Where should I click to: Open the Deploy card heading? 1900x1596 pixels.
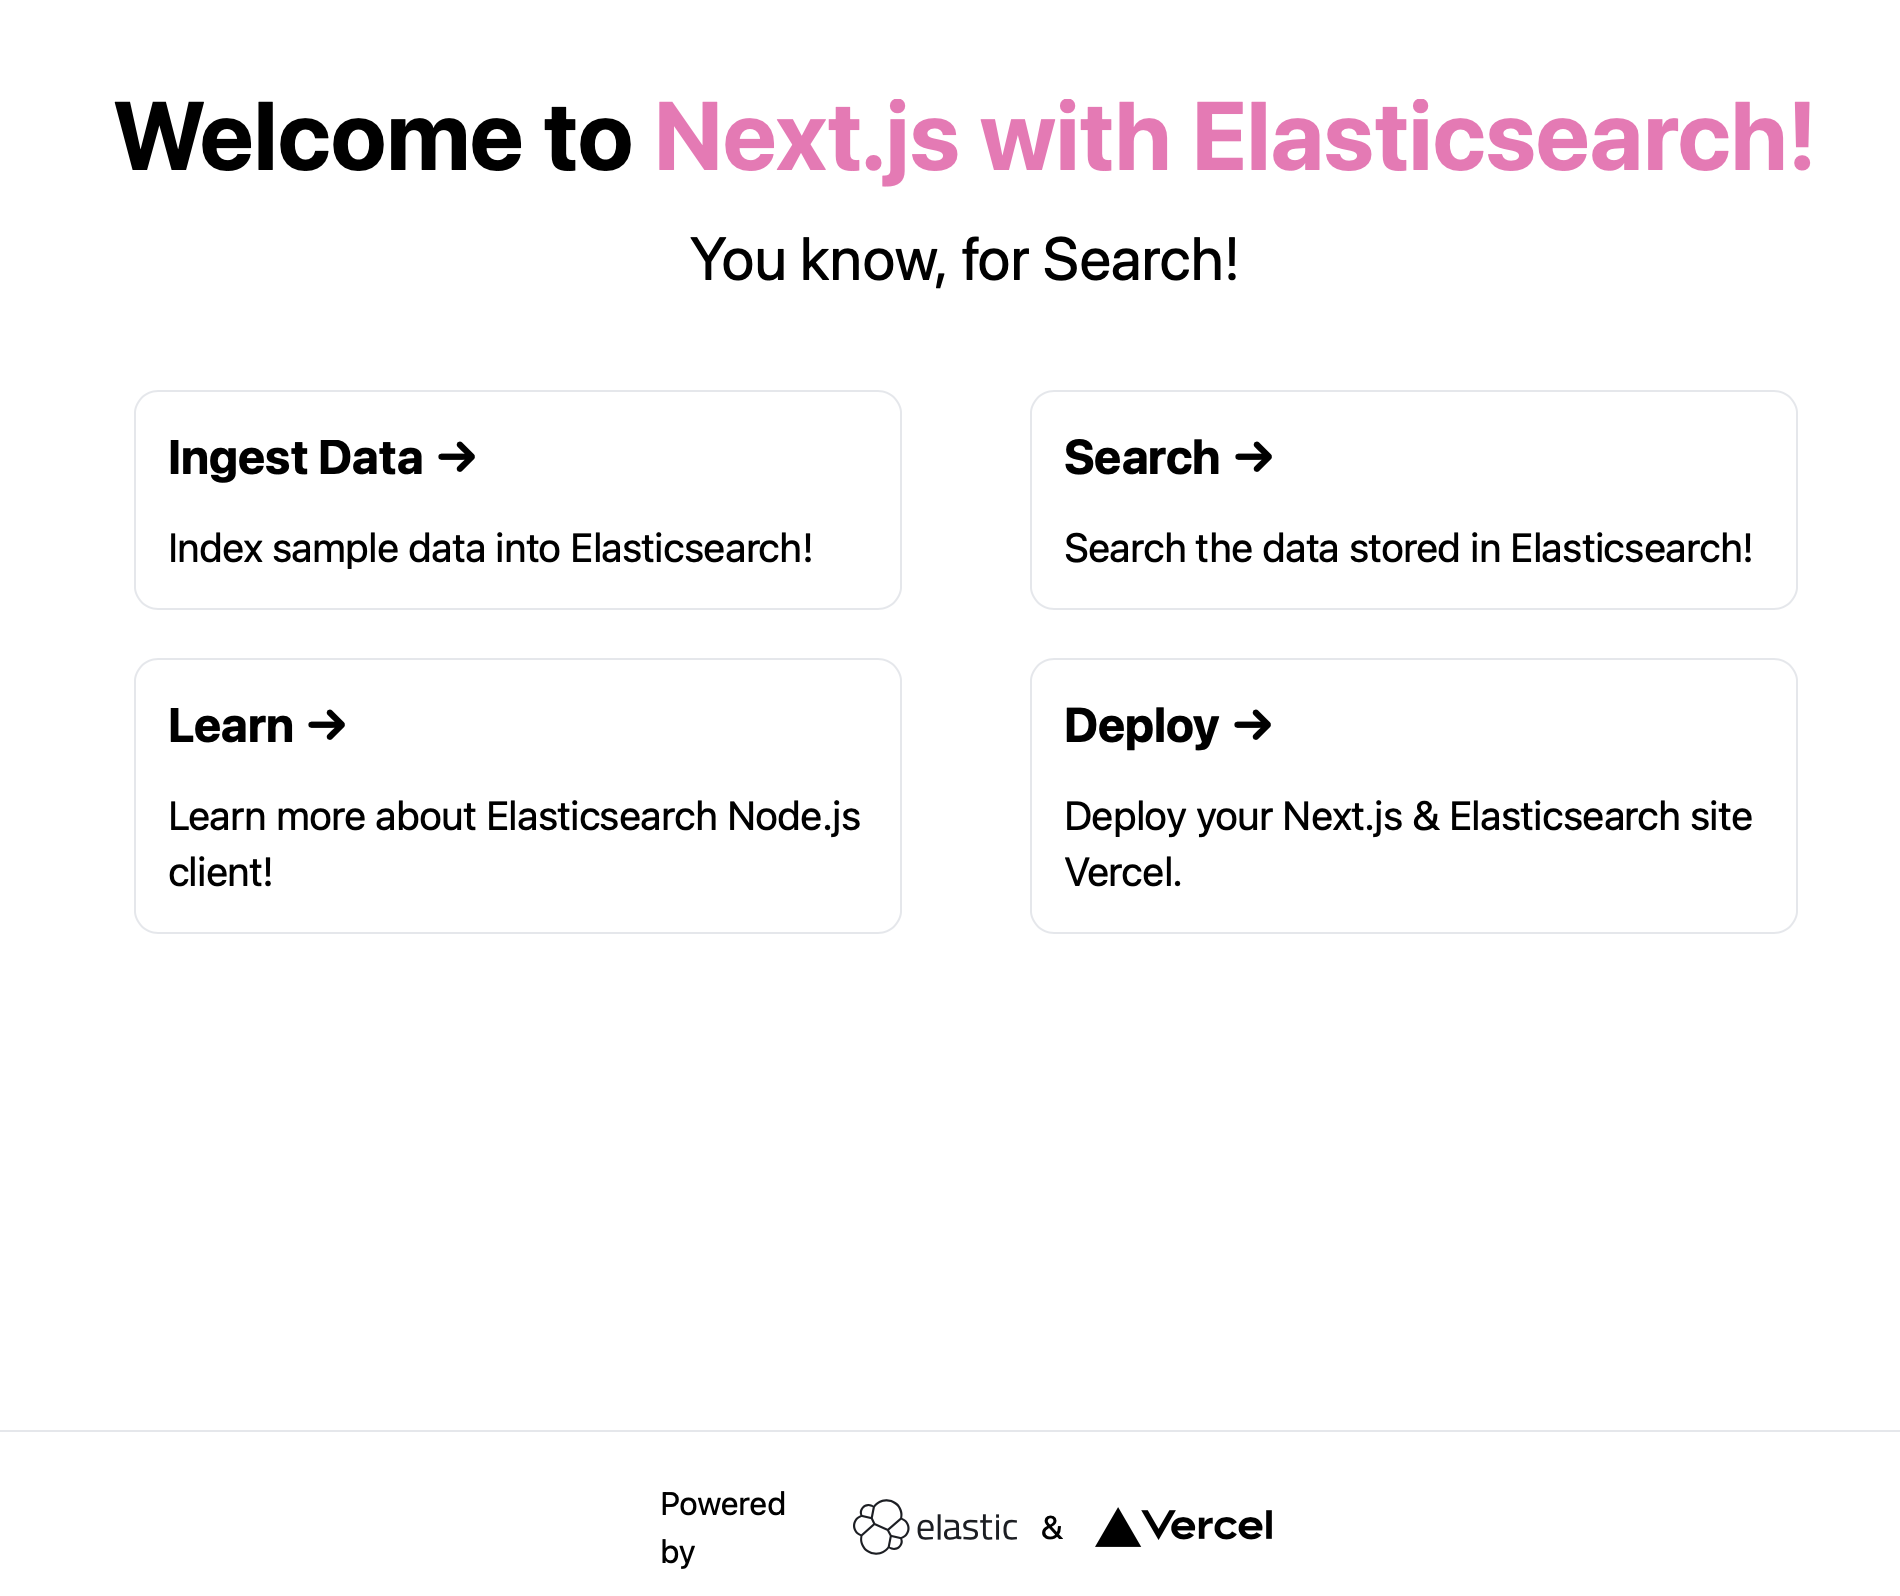coord(1141,726)
